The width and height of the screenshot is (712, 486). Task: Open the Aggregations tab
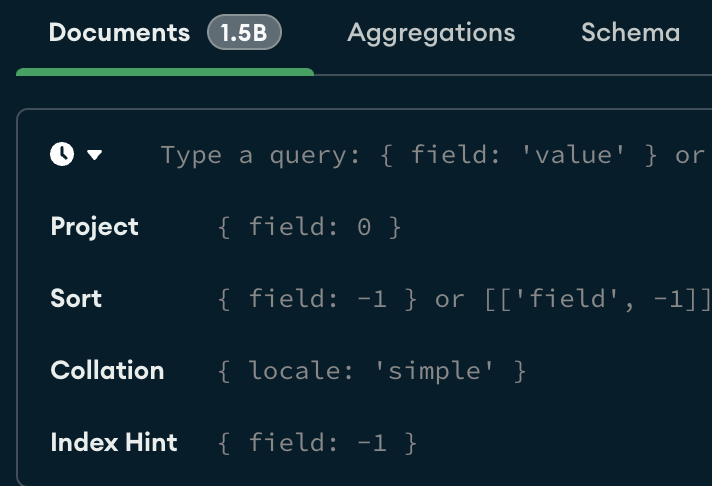click(x=431, y=33)
